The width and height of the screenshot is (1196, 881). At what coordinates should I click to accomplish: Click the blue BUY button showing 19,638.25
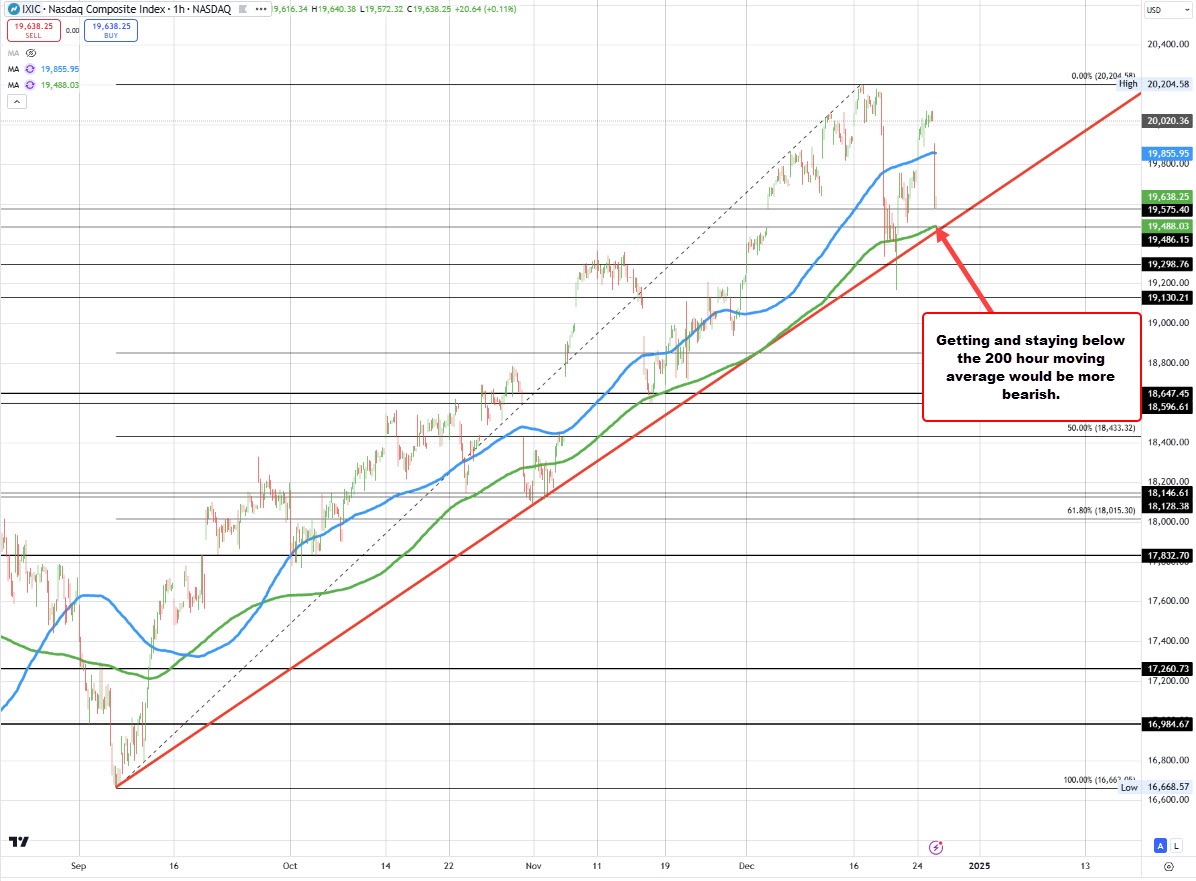click(x=111, y=30)
